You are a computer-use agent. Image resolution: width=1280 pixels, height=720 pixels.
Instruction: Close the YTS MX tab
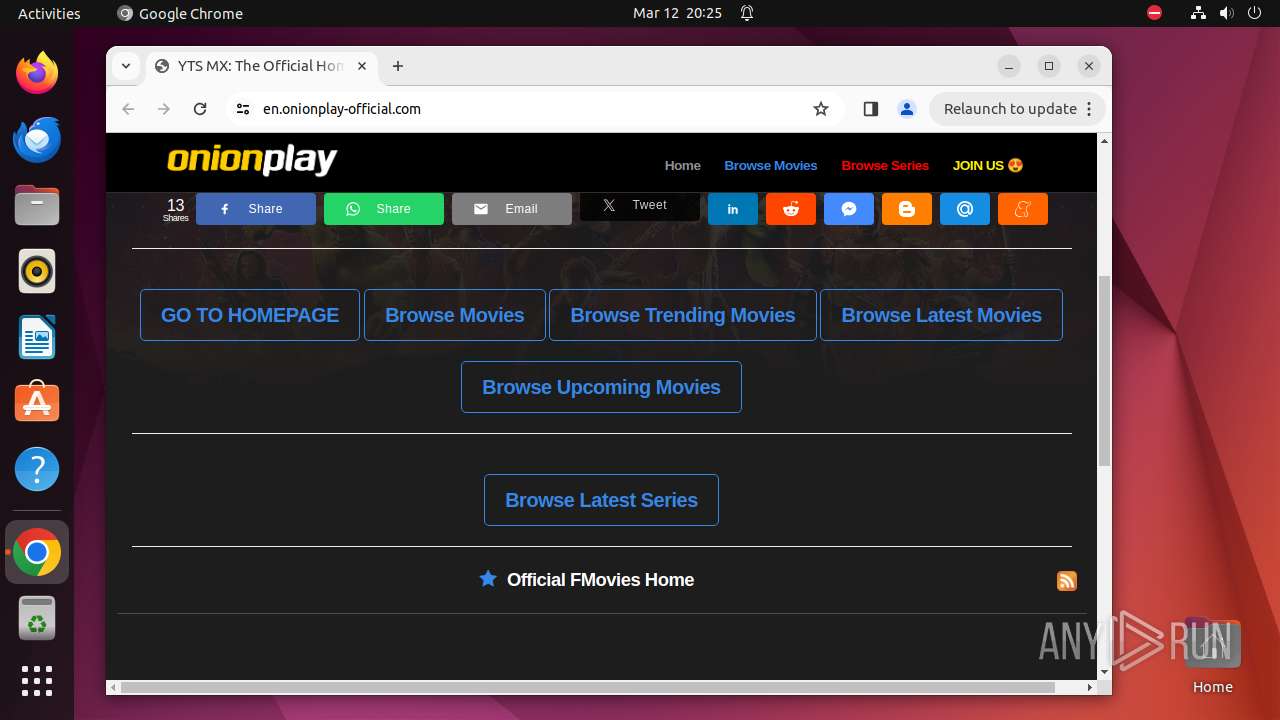(x=362, y=66)
